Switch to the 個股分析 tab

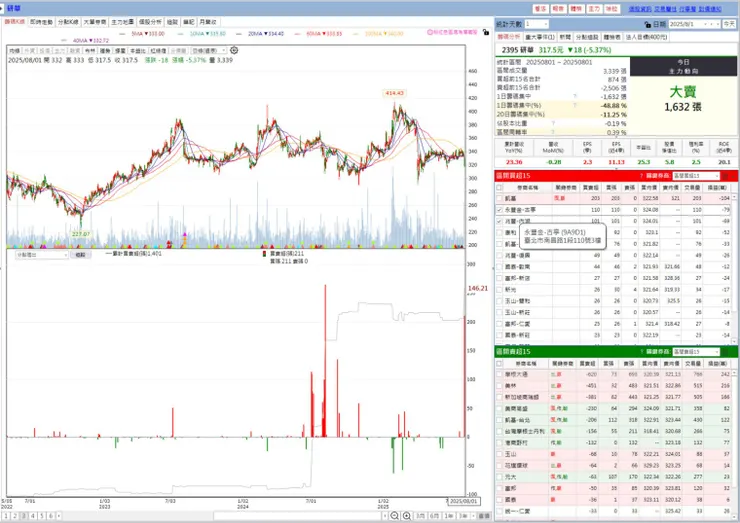click(150, 22)
